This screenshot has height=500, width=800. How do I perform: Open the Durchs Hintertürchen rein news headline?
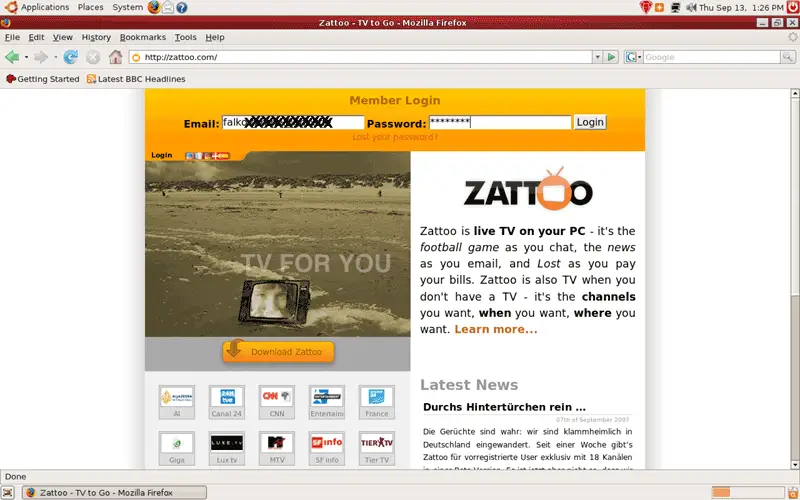click(x=504, y=407)
